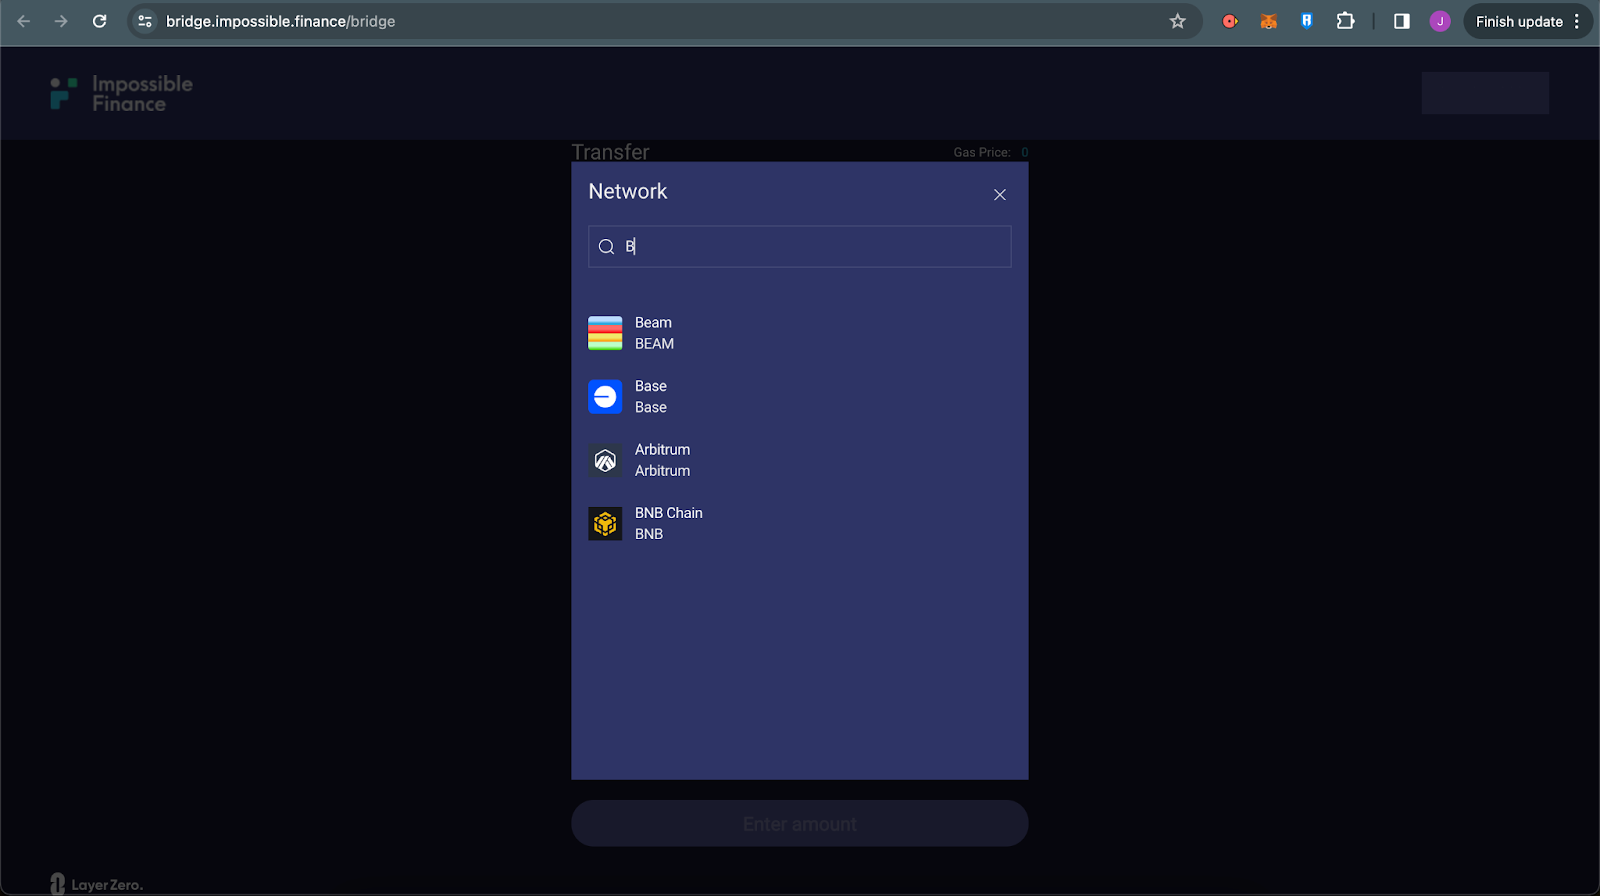Click the search magnifier icon
The height and width of the screenshot is (896, 1600).
(x=606, y=247)
